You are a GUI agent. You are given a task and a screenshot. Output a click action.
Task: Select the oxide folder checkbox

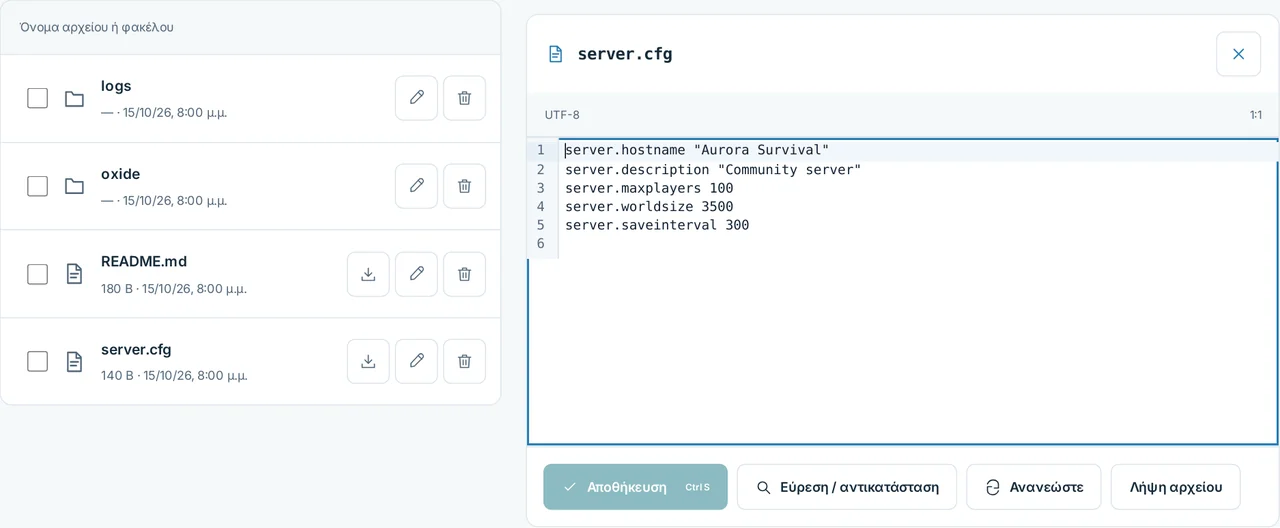(37, 186)
